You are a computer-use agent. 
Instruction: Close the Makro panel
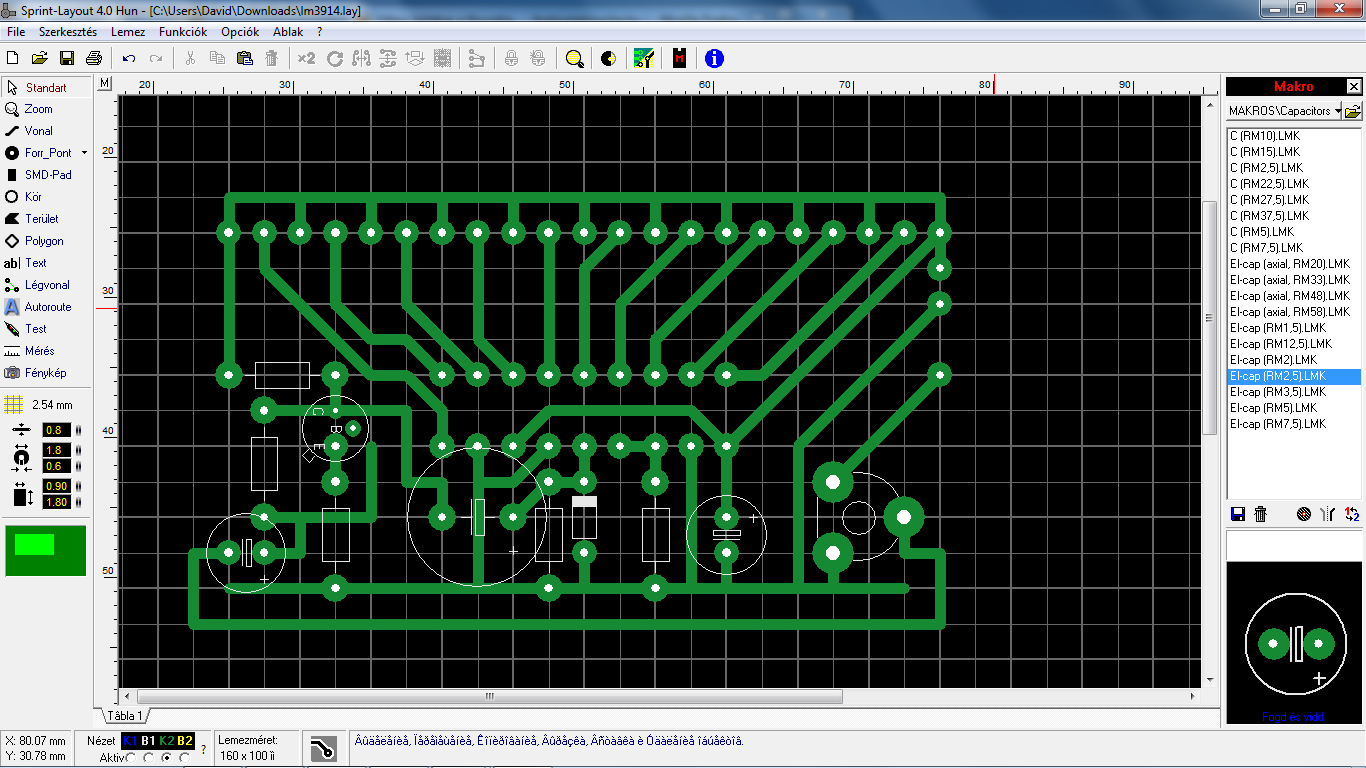[x=1354, y=87]
